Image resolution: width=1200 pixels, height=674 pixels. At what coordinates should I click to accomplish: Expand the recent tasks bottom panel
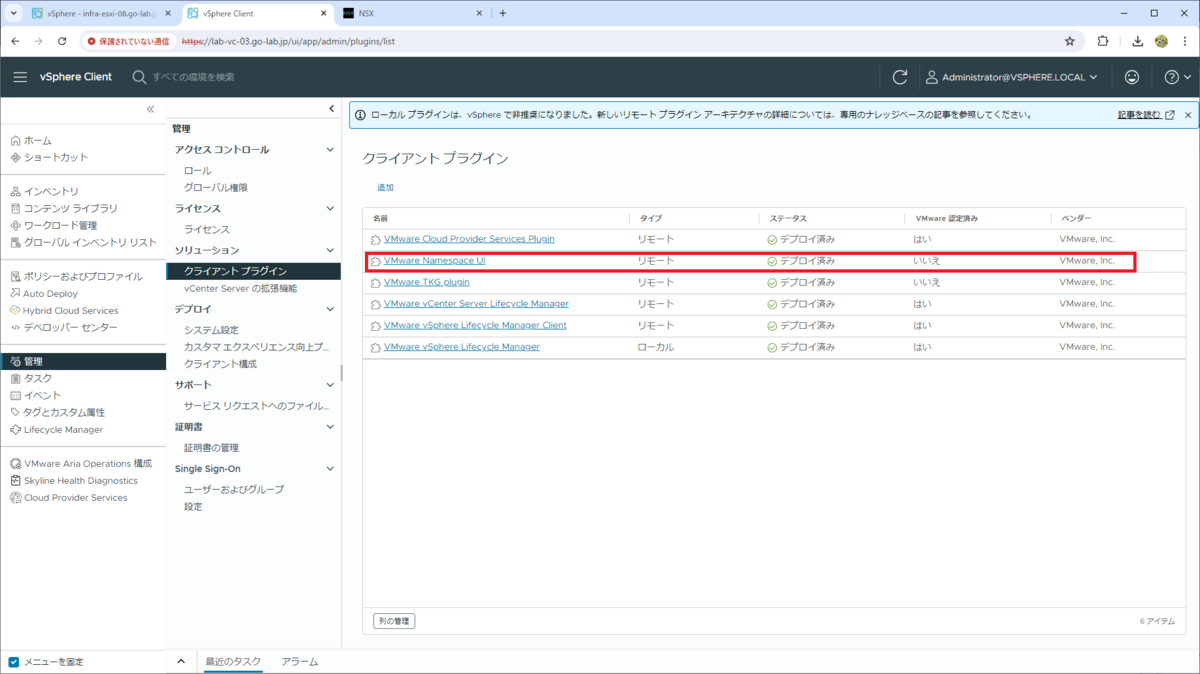point(181,662)
